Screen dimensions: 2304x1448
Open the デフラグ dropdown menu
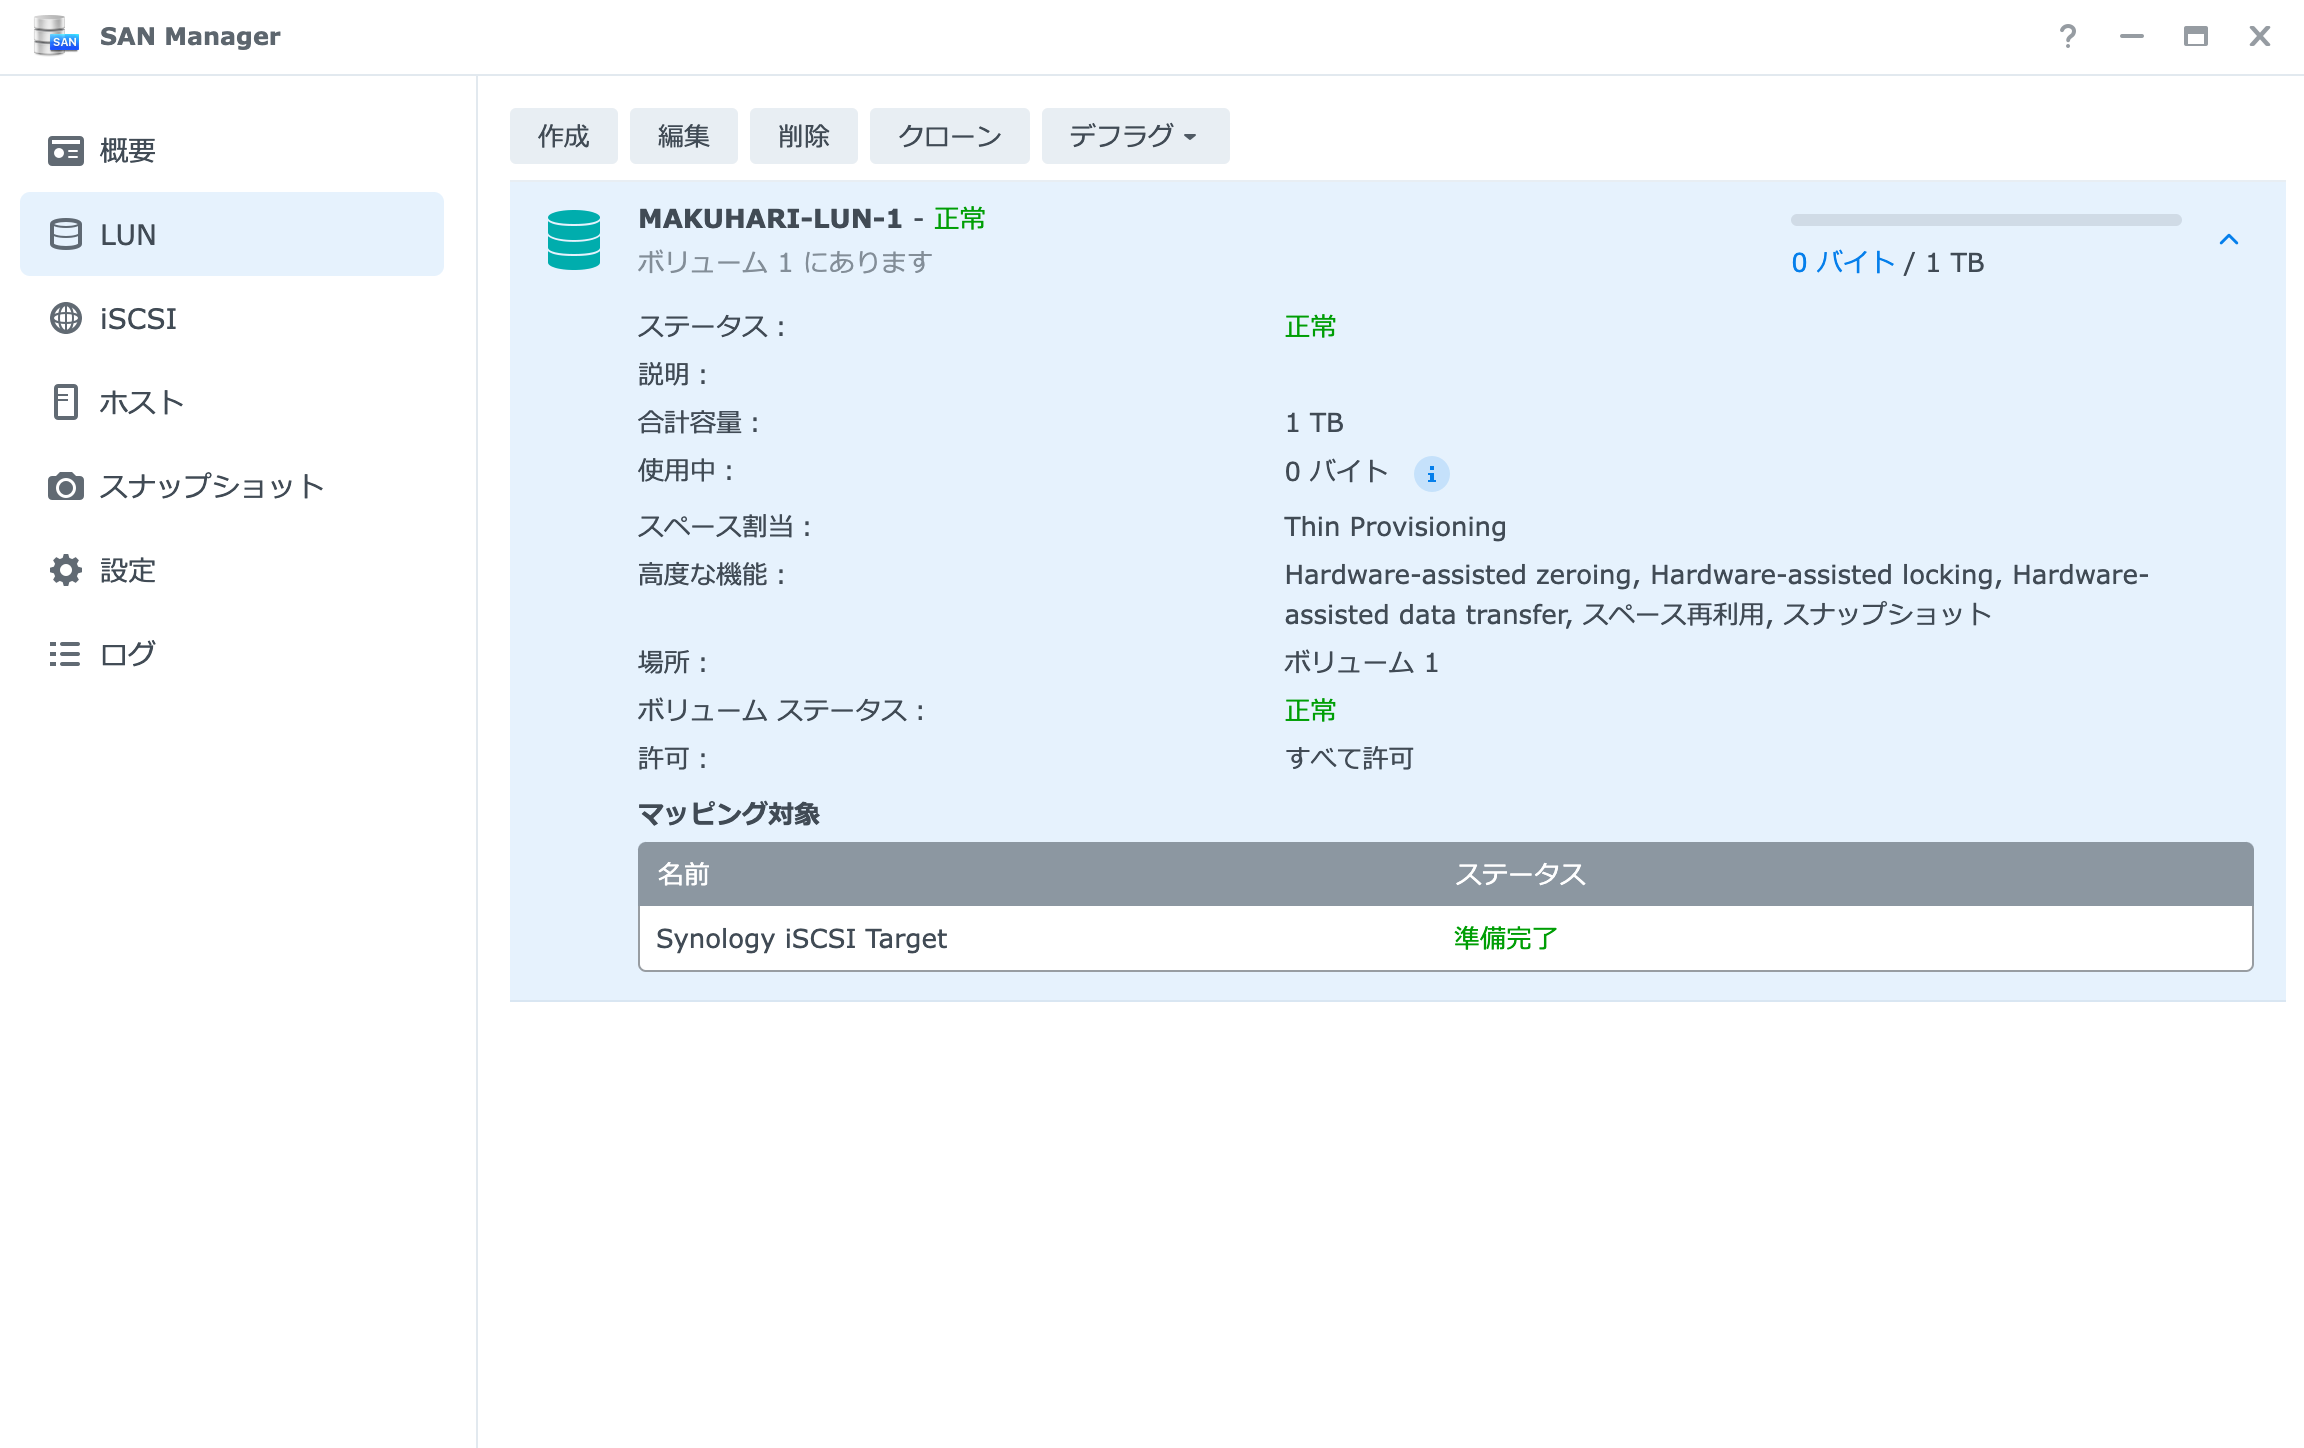pos(1134,136)
